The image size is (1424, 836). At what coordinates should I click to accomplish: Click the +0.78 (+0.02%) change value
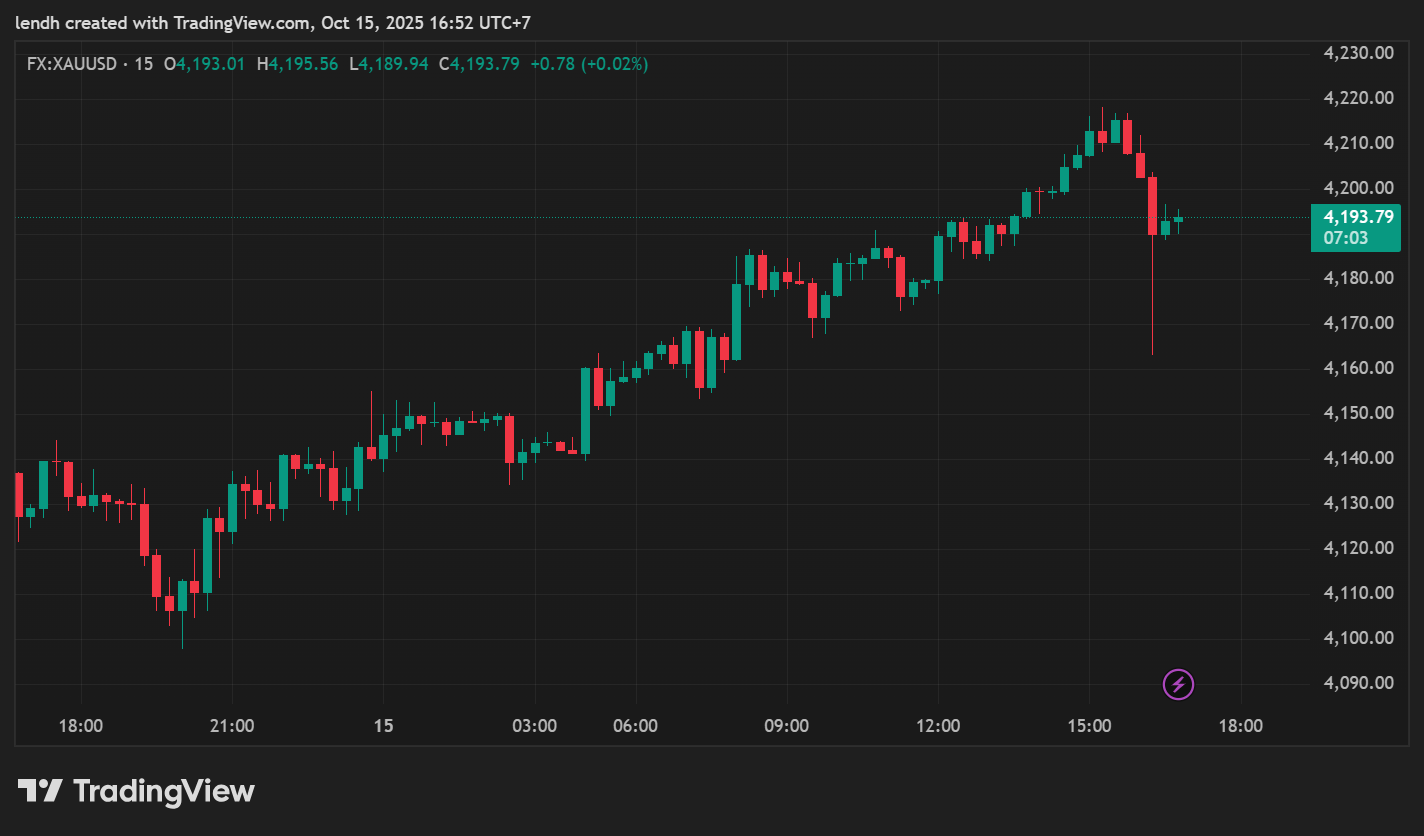(x=588, y=64)
